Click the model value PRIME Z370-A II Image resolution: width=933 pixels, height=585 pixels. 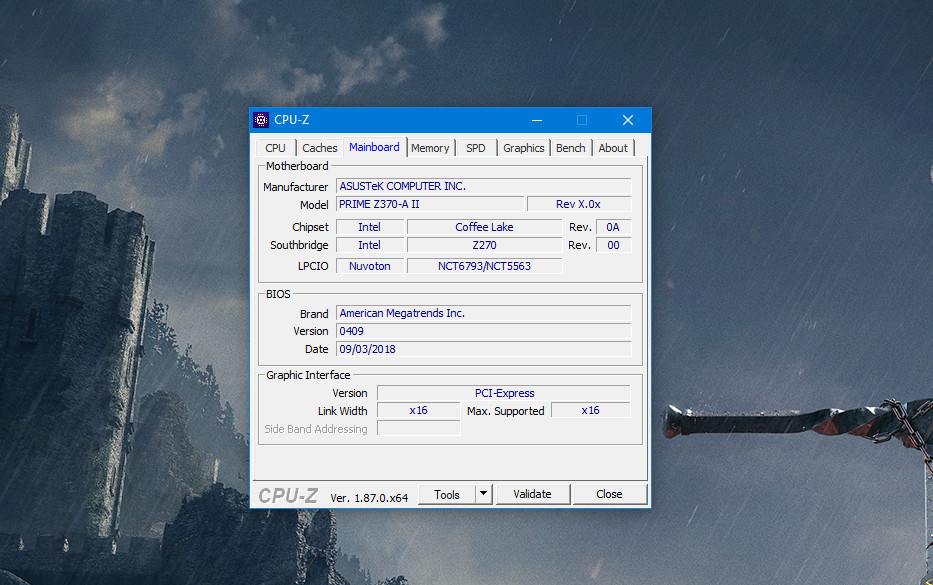tap(430, 204)
